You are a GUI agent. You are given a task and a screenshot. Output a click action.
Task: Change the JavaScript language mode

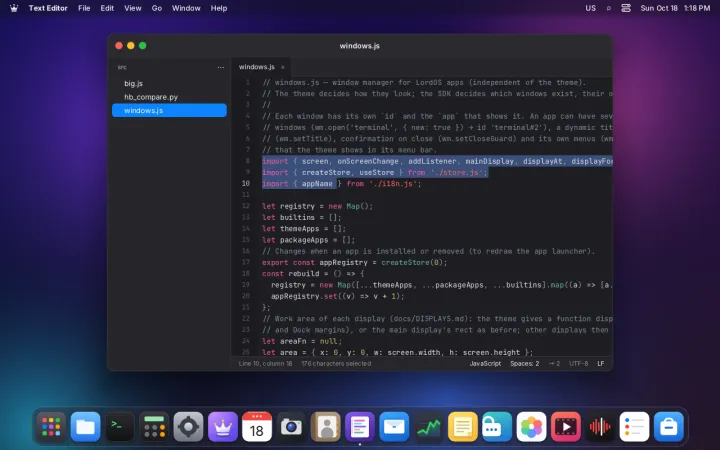(x=485, y=363)
